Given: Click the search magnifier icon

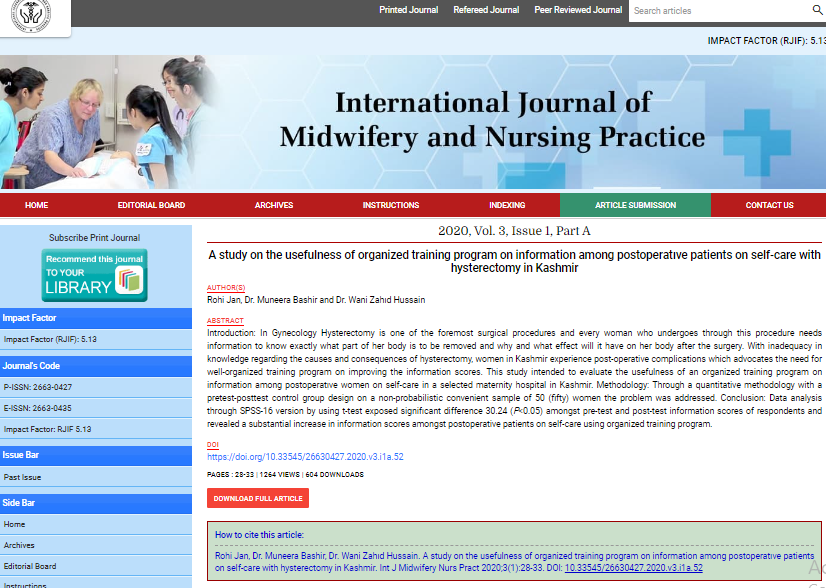Looking at the screenshot, I should (818, 10).
